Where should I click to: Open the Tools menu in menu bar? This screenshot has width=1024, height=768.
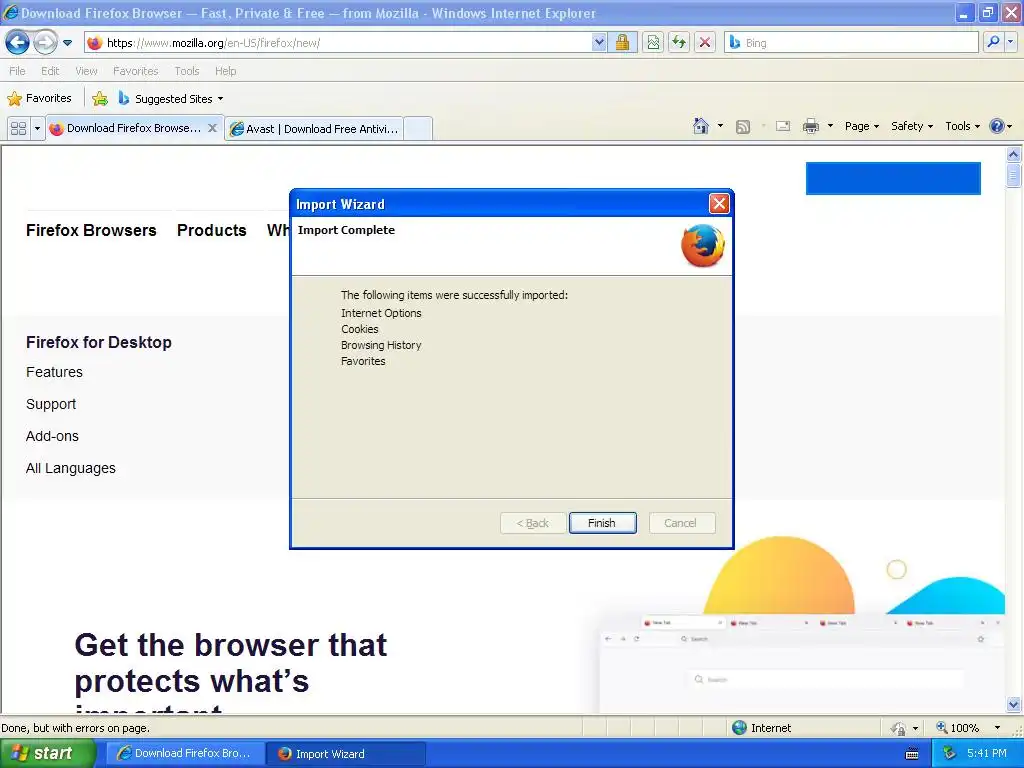[x=187, y=71]
